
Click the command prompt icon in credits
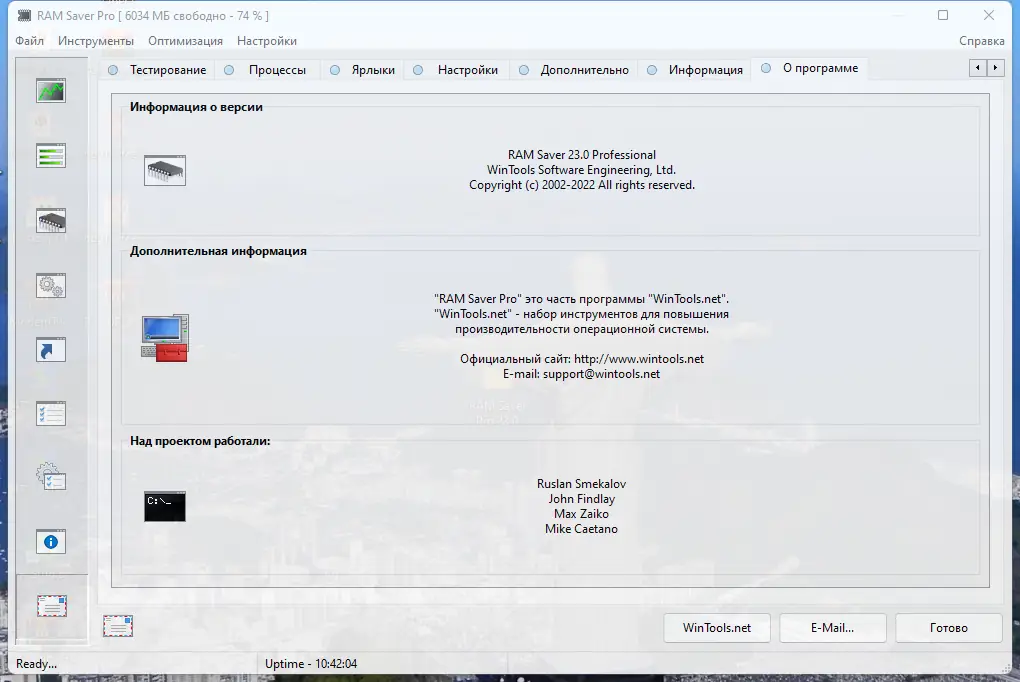point(165,506)
